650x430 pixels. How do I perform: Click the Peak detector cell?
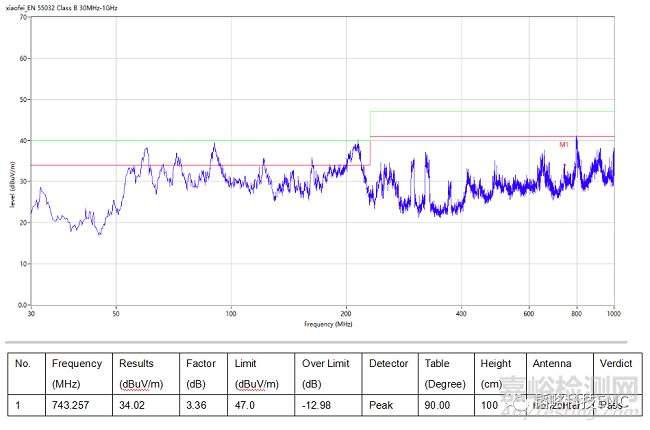tap(380, 407)
